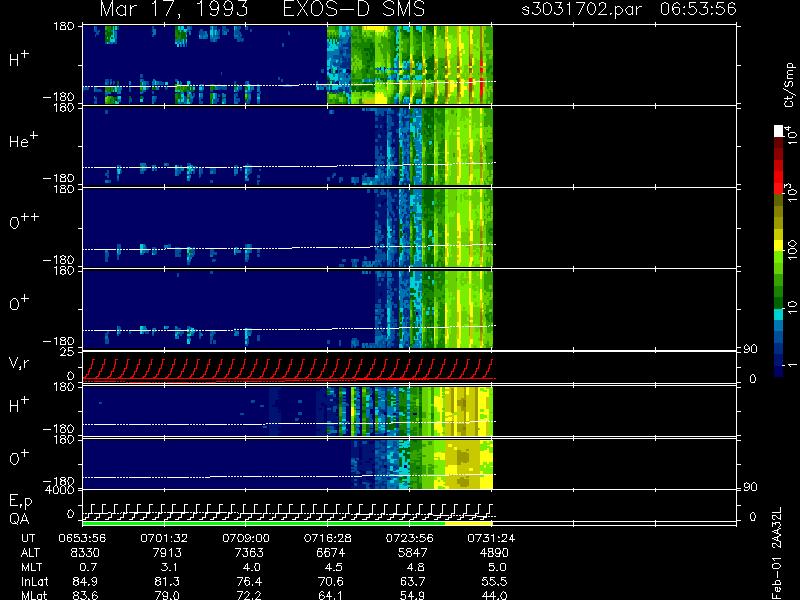Select the UT value "0731:24"
This screenshot has width=800, height=600.
coord(491,538)
